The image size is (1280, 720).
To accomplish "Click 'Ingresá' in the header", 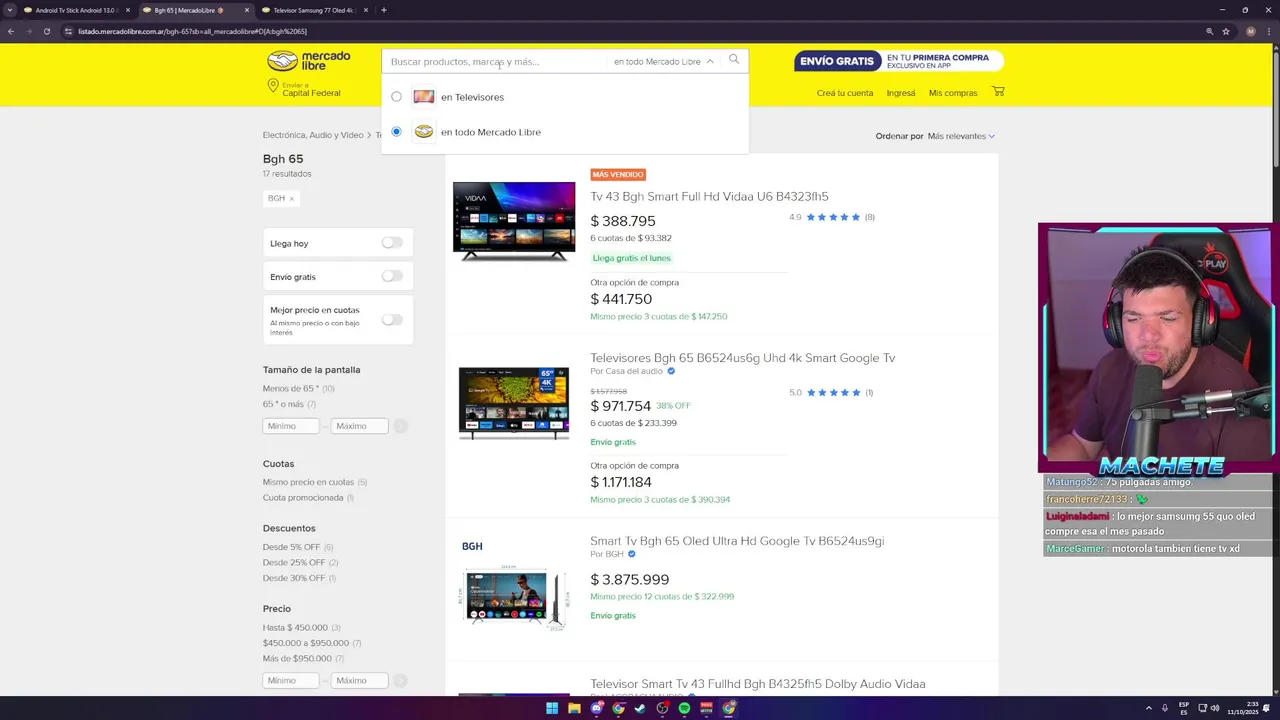I will point(901,93).
